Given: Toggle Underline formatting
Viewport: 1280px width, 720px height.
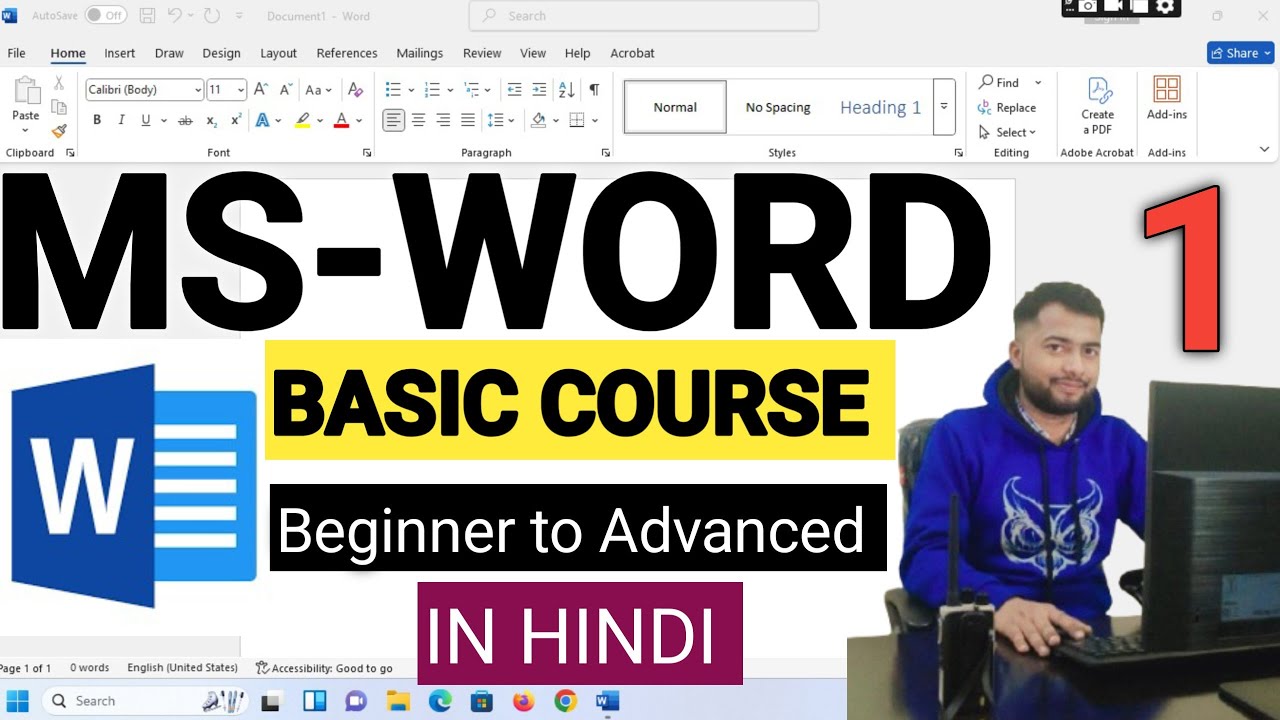Looking at the screenshot, I should pyautogui.click(x=146, y=120).
